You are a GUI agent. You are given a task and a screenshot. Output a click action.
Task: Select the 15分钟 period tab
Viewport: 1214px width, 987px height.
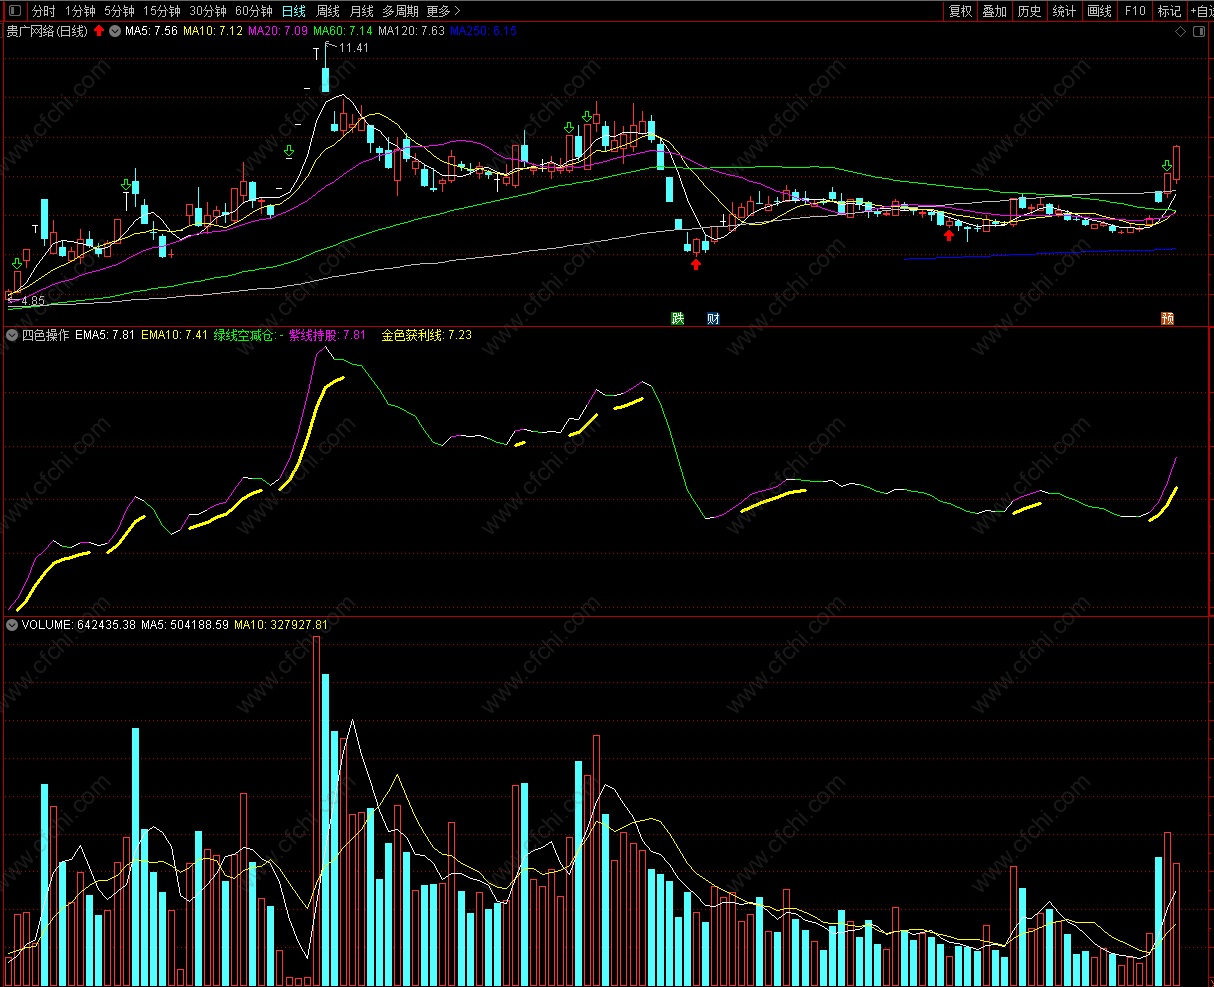coord(162,11)
